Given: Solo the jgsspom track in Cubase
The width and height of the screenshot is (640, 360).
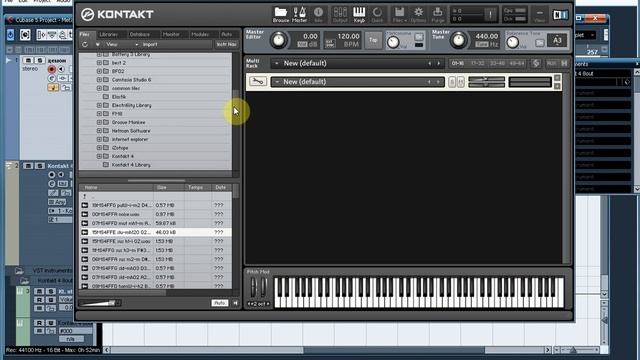Looking at the screenshot, I should click(x=40, y=60).
